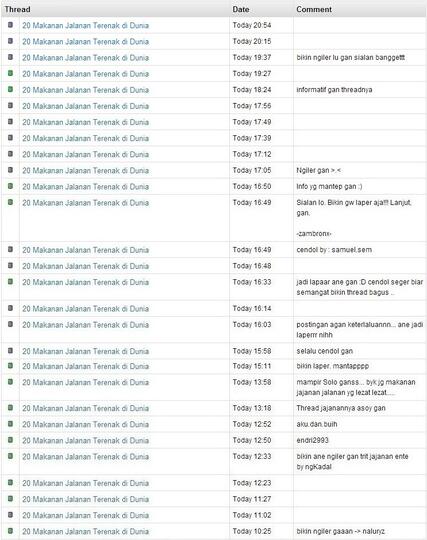Select comment text 'selalu cendol gan'

[x=325, y=351]
